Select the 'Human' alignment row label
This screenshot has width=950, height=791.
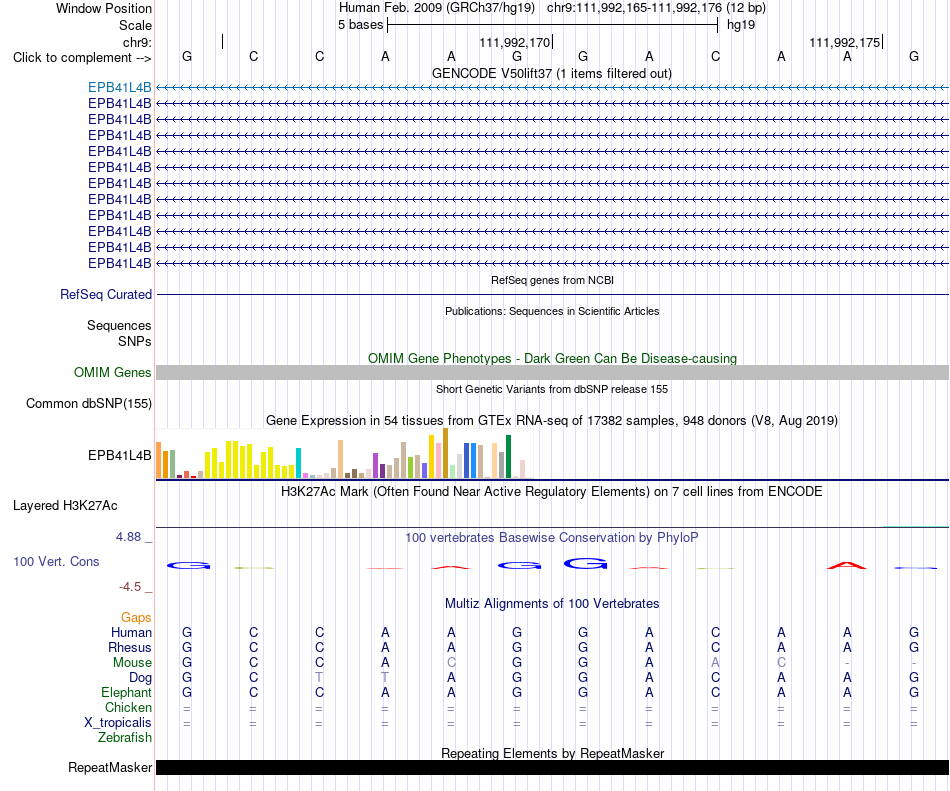tap(131, 632)
